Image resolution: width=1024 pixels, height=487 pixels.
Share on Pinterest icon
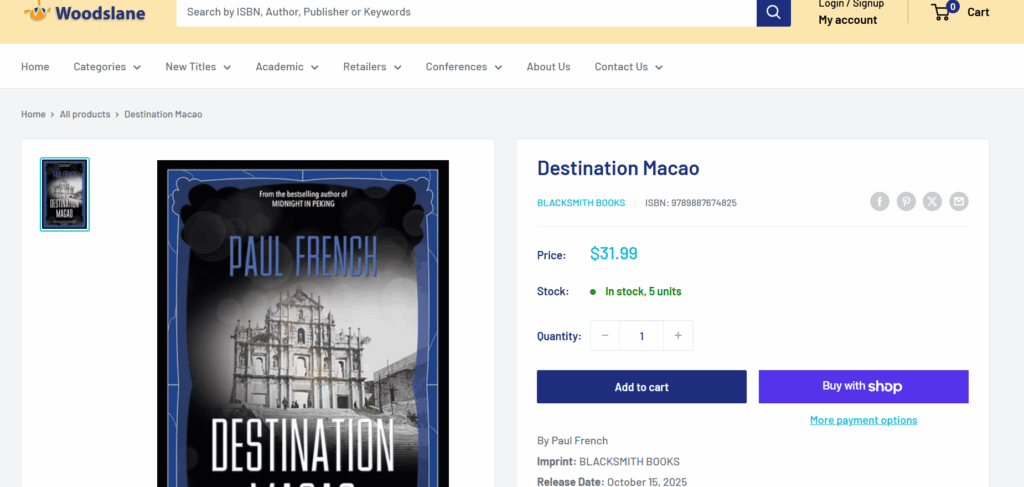coord(906,202)
